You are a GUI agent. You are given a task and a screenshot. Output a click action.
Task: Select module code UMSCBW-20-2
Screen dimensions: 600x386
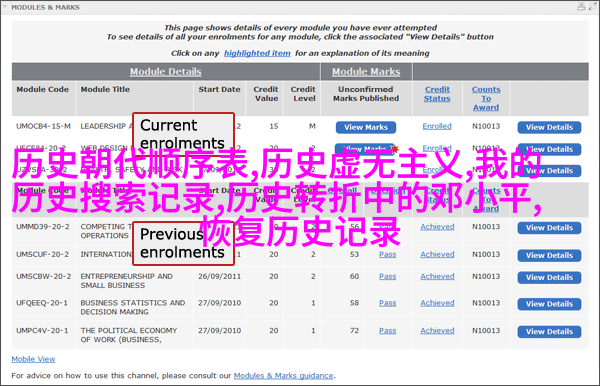(44, 276)
